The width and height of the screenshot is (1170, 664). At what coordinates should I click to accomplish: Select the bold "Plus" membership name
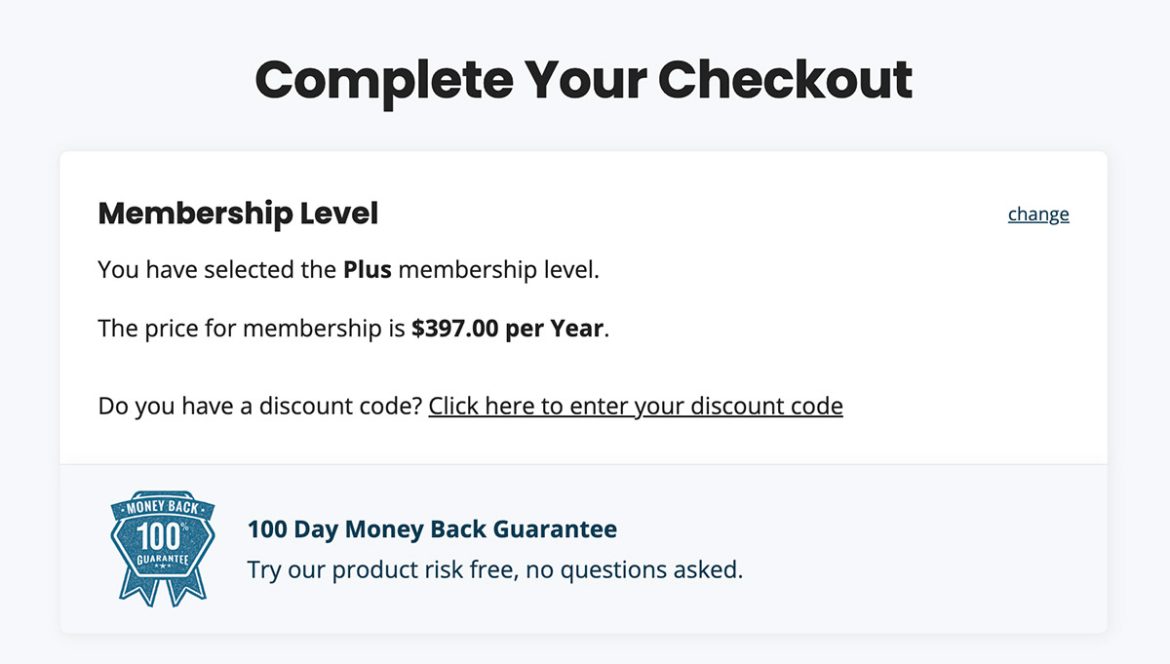click(370, 269)
